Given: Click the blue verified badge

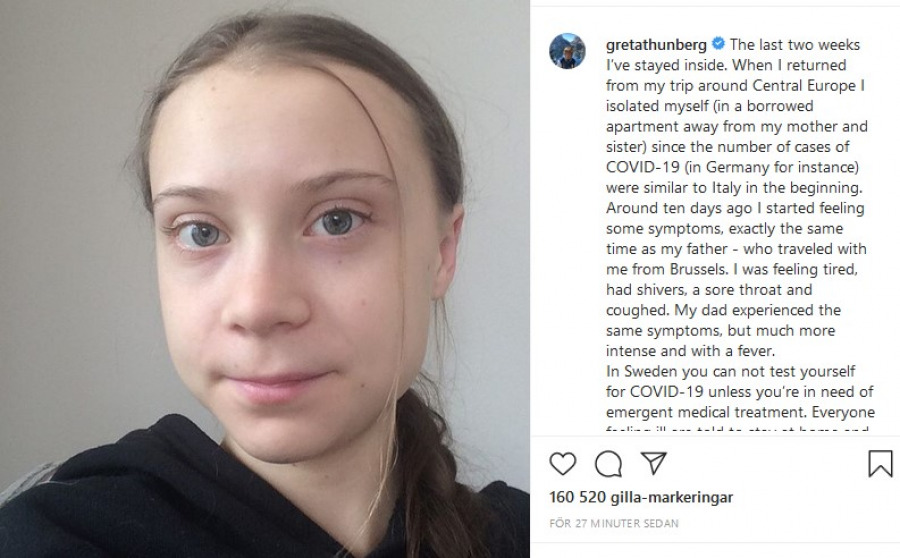Looking at the screenshot, I should (x=718, y=44).
